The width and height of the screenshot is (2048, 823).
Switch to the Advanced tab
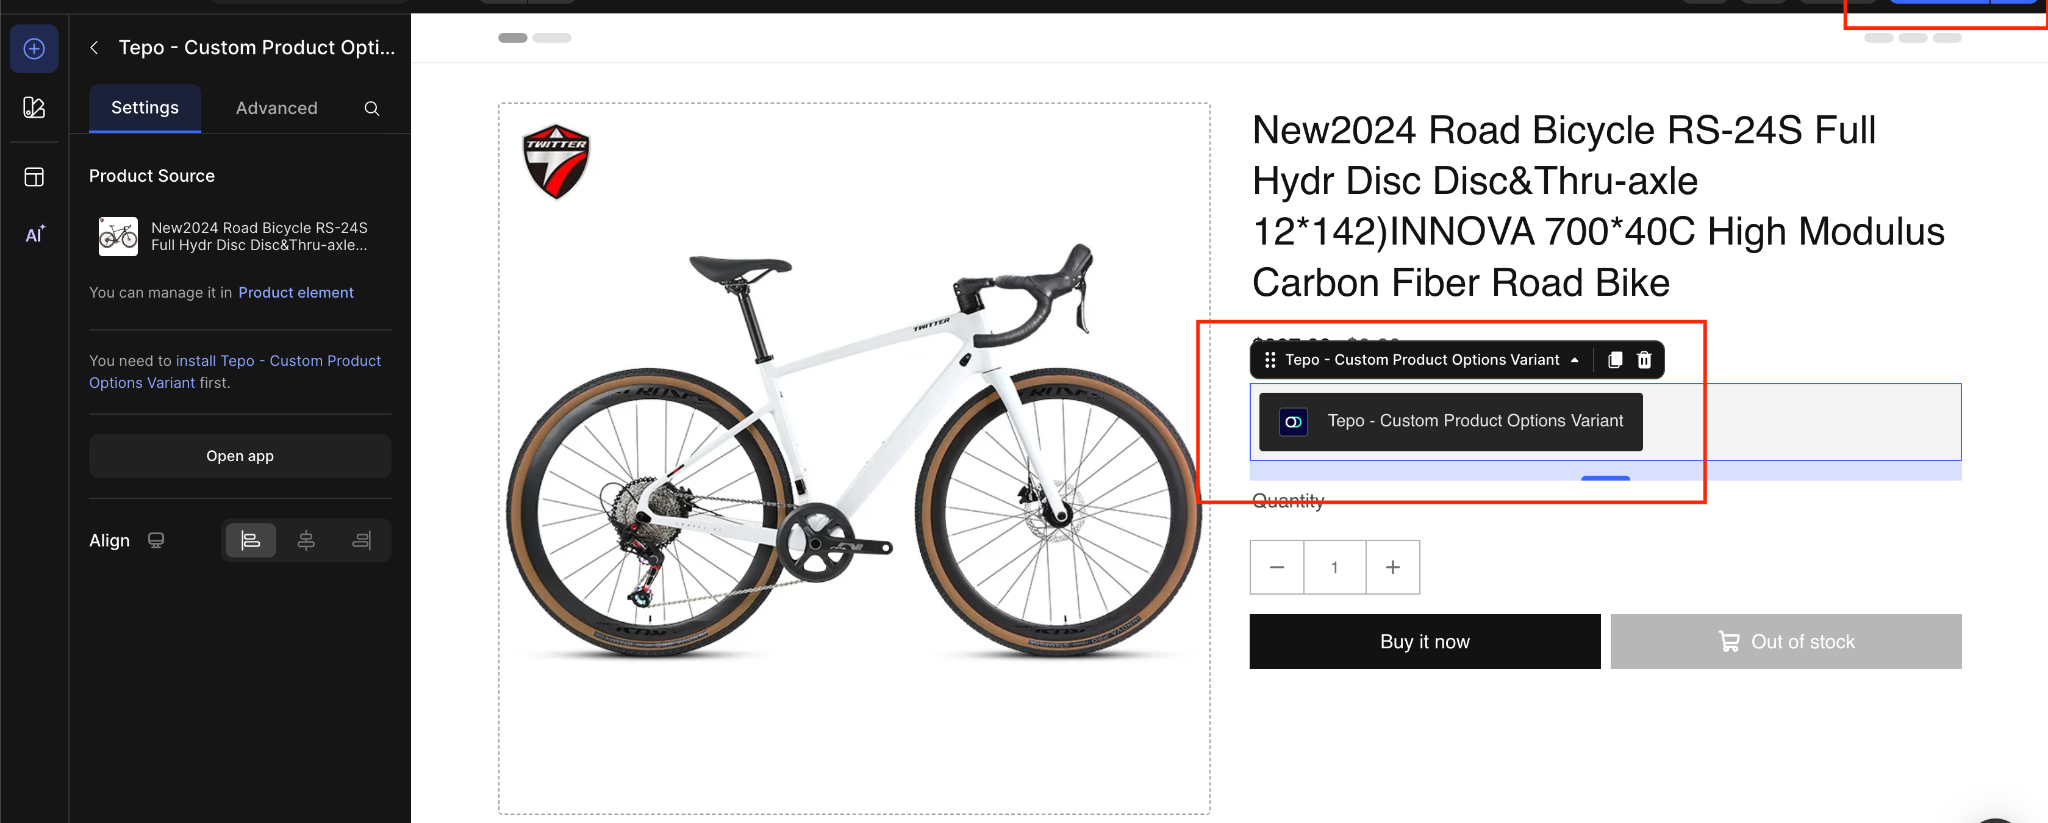pyautogui.click(x=277, y=108)
